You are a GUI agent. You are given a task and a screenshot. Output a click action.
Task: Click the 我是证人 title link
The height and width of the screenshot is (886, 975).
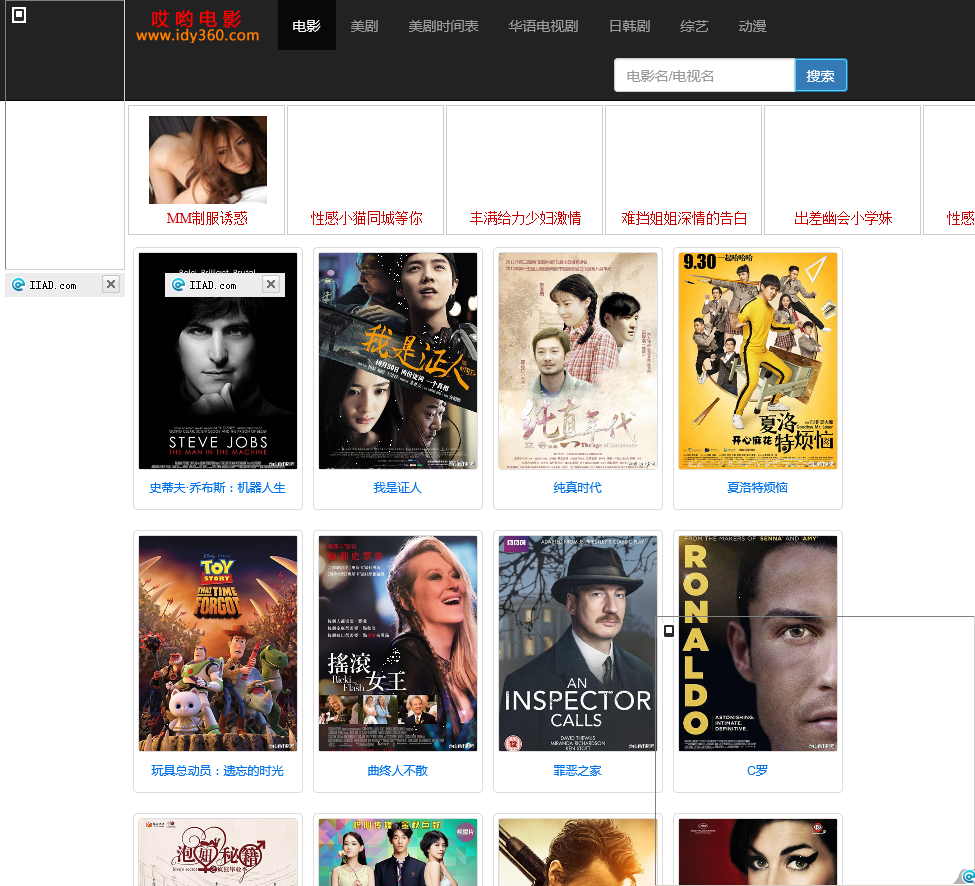pyautogui.click(x=397, y=487)
